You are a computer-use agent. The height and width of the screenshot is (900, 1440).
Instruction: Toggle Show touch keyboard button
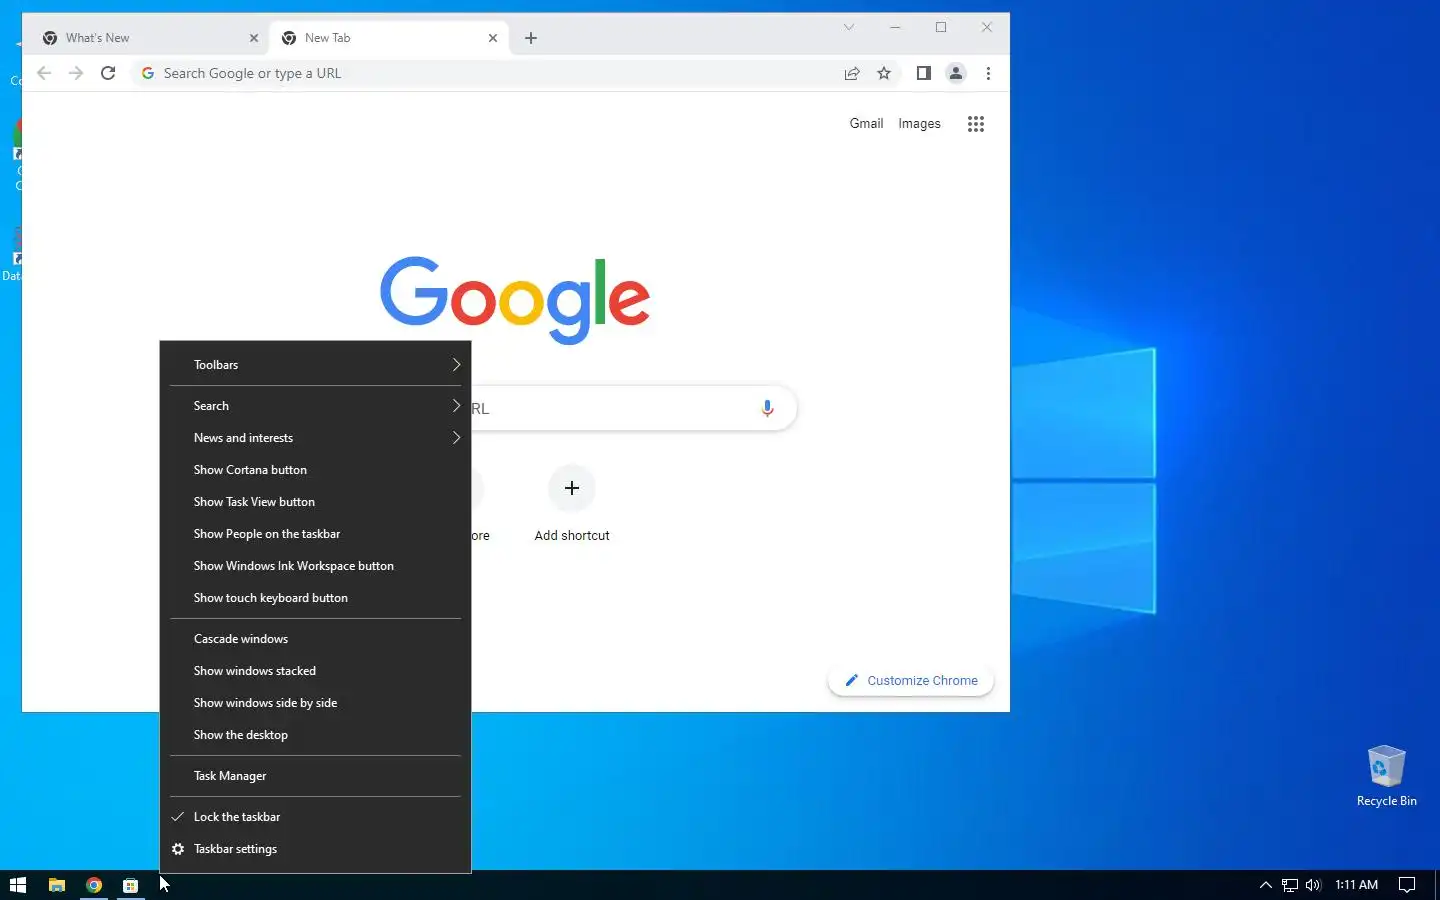click(x=315, y=598)
